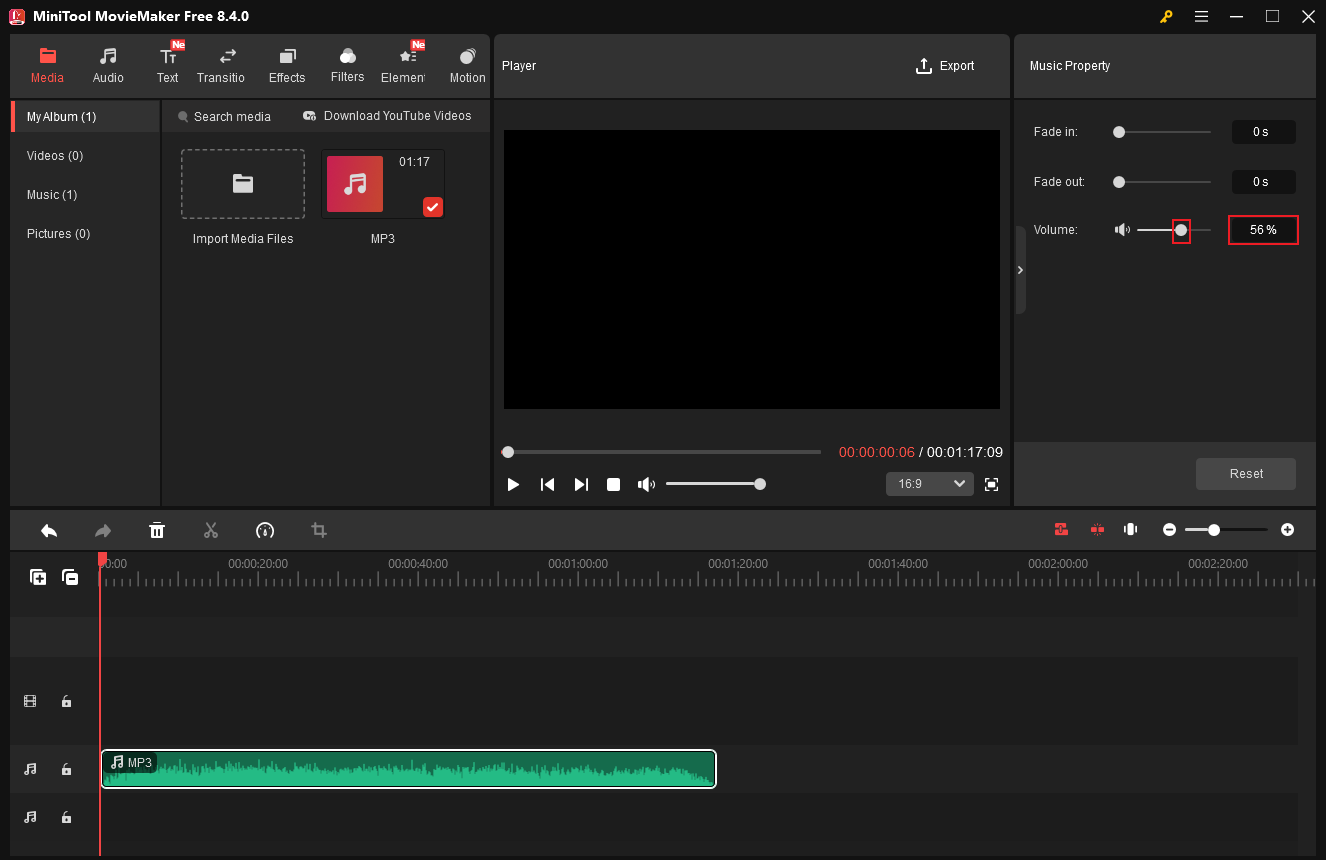Uncheck the MP3 media thumbnail checkmark
1326x860 pixels.
tap(432, 207)
